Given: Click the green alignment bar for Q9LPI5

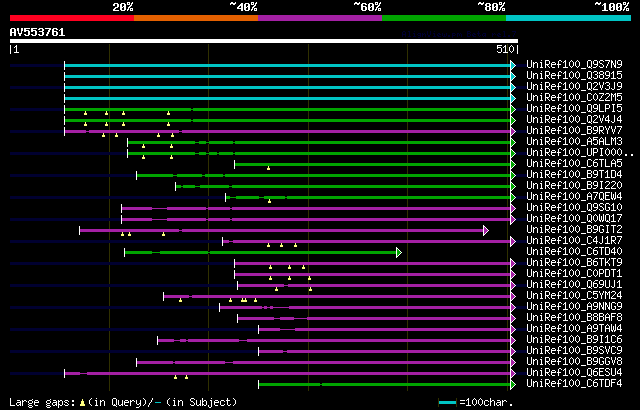Looking at the screenshot, I should tap(287, 109).
